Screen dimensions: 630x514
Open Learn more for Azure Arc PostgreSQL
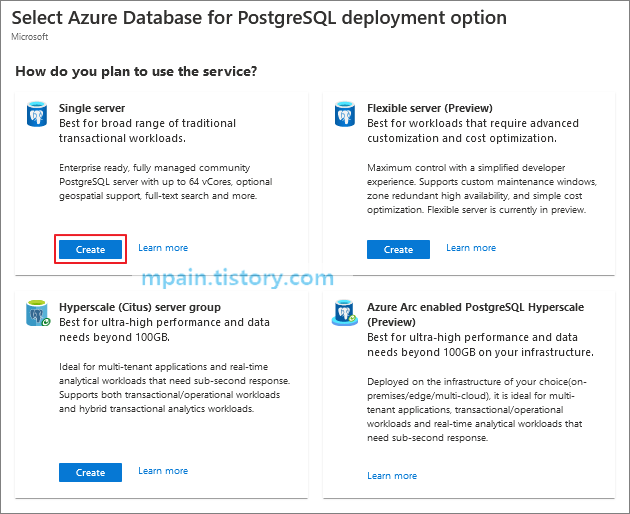click(392, 476)
